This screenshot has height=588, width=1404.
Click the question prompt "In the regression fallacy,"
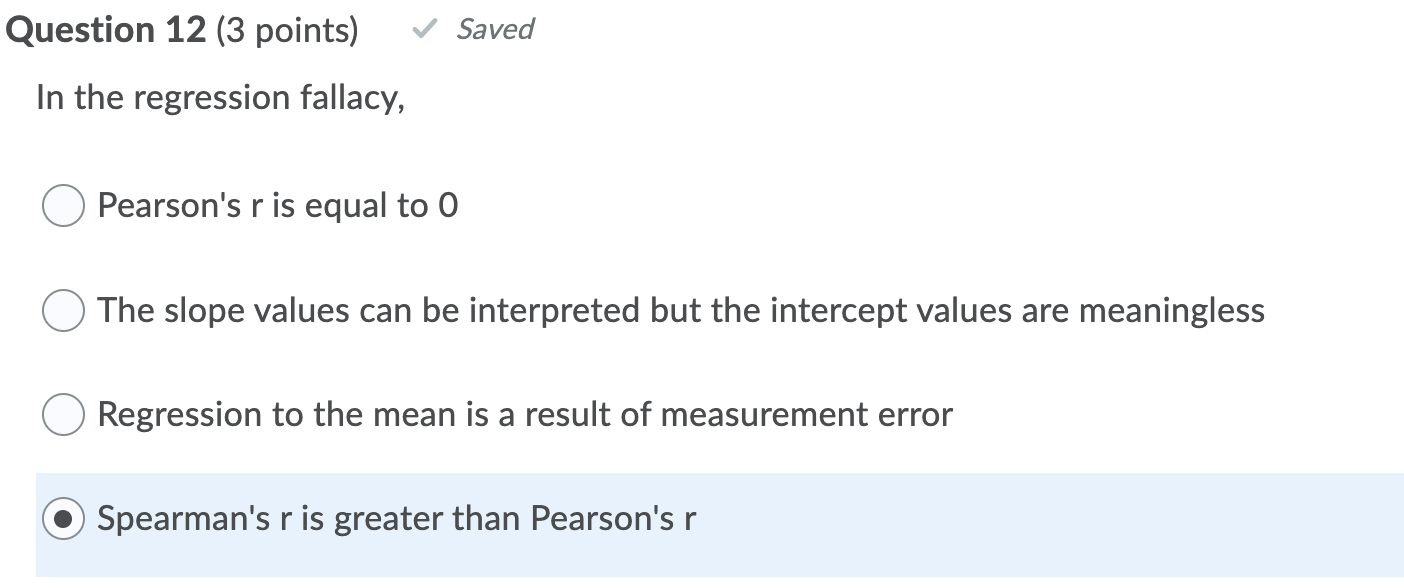(218, 97)
